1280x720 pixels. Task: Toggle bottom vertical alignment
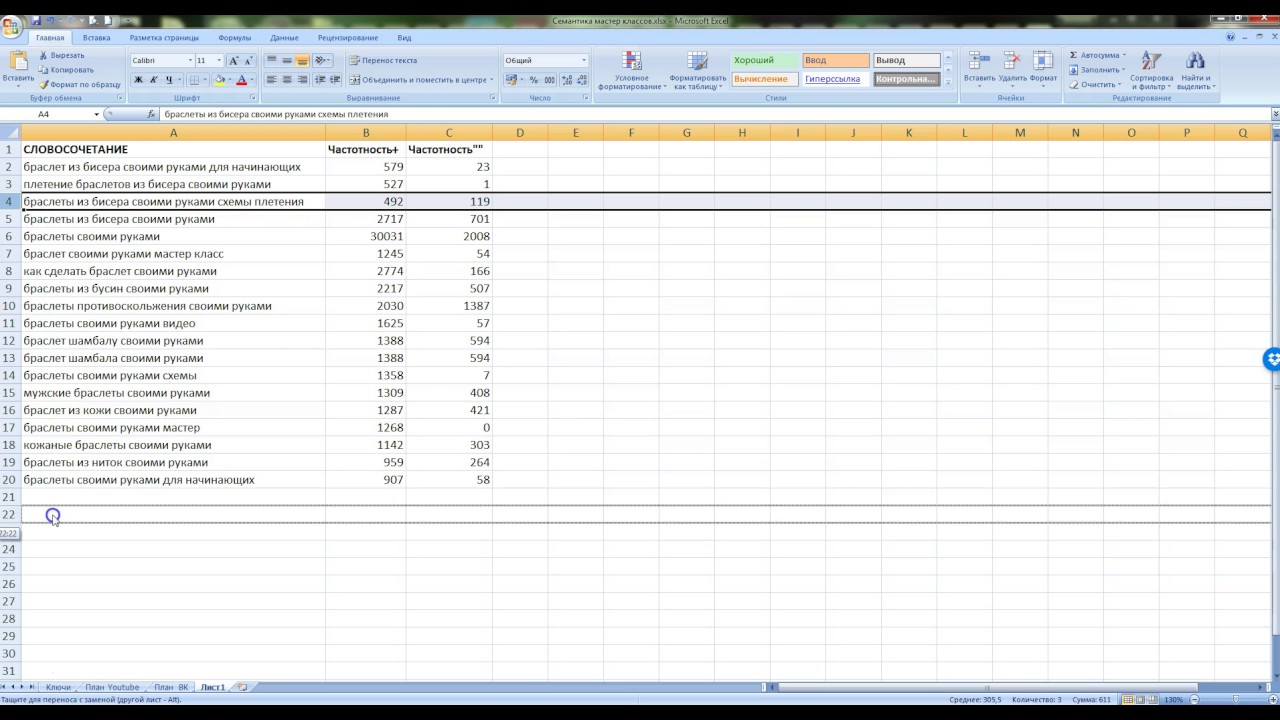(303, 61)
